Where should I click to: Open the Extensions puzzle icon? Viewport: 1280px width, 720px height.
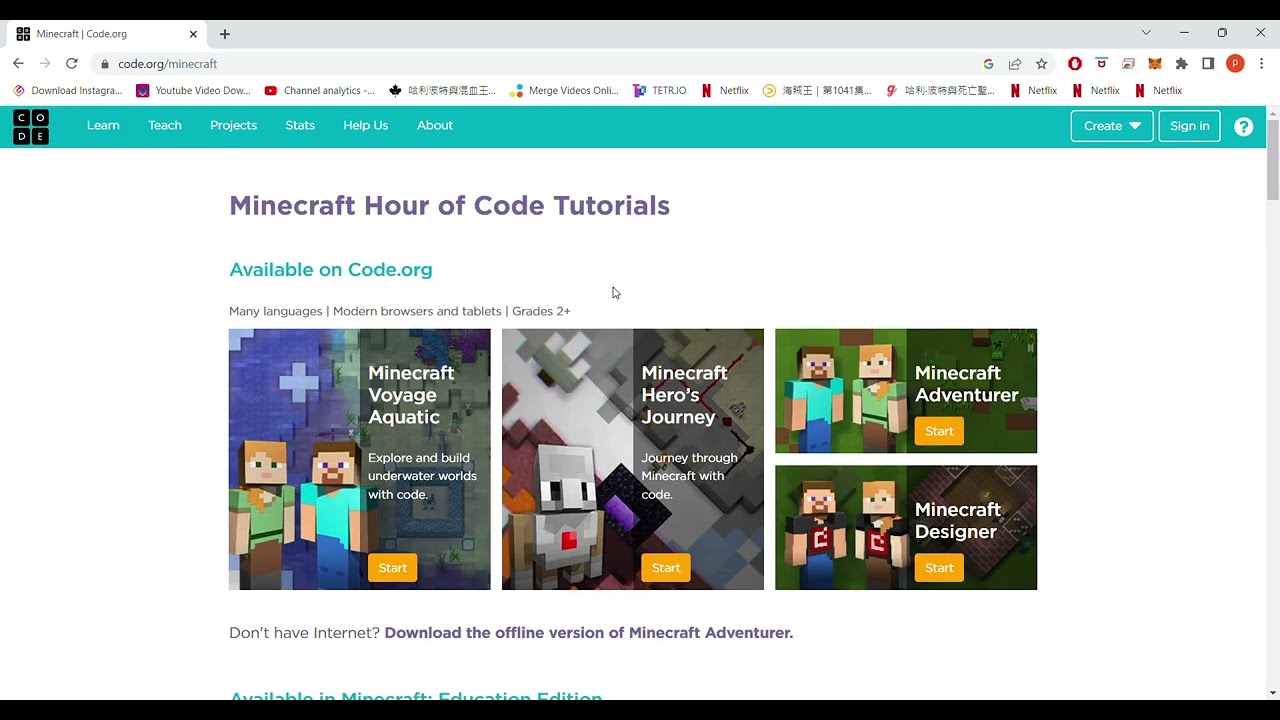(x=1182, y=64)
